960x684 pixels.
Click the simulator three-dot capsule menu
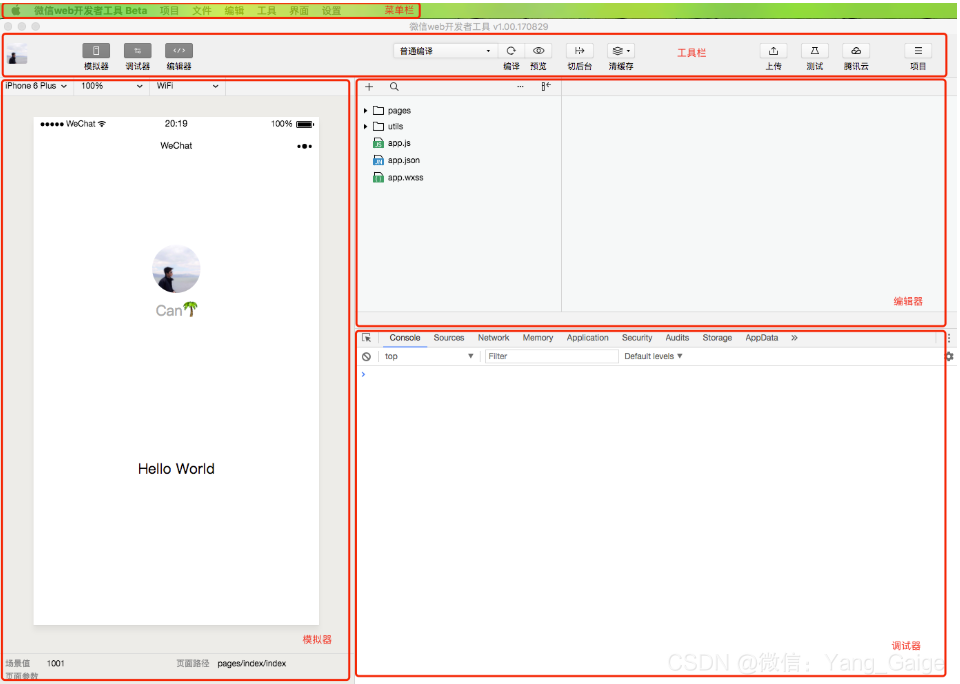click(x=304, y=146)
